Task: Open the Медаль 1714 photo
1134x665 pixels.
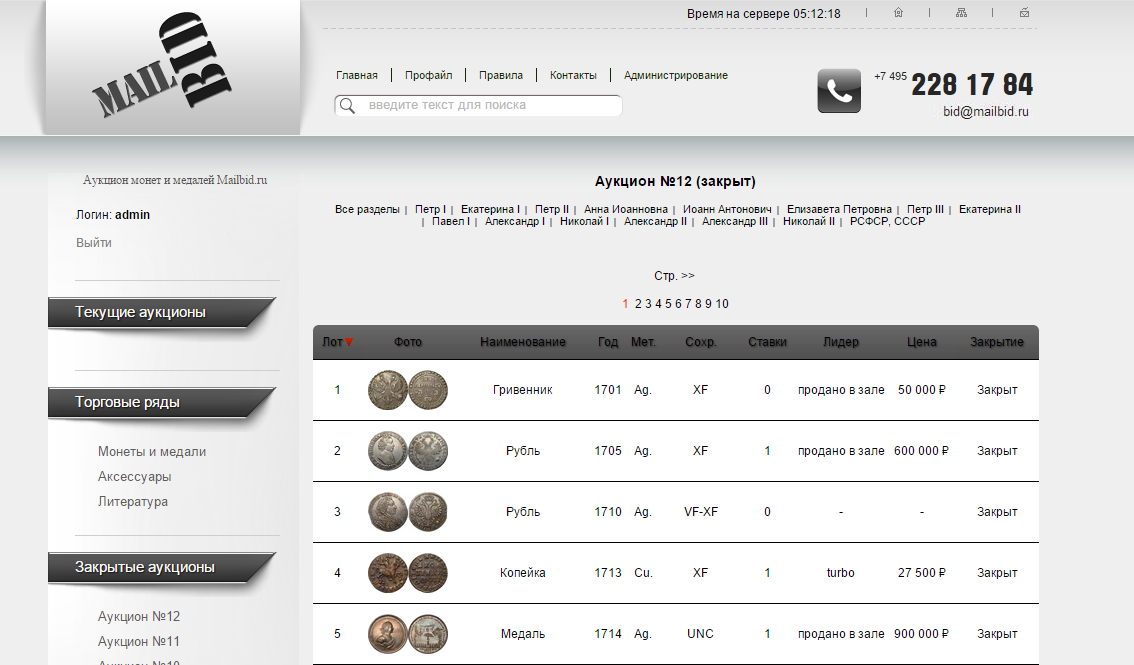Action: 408,634
